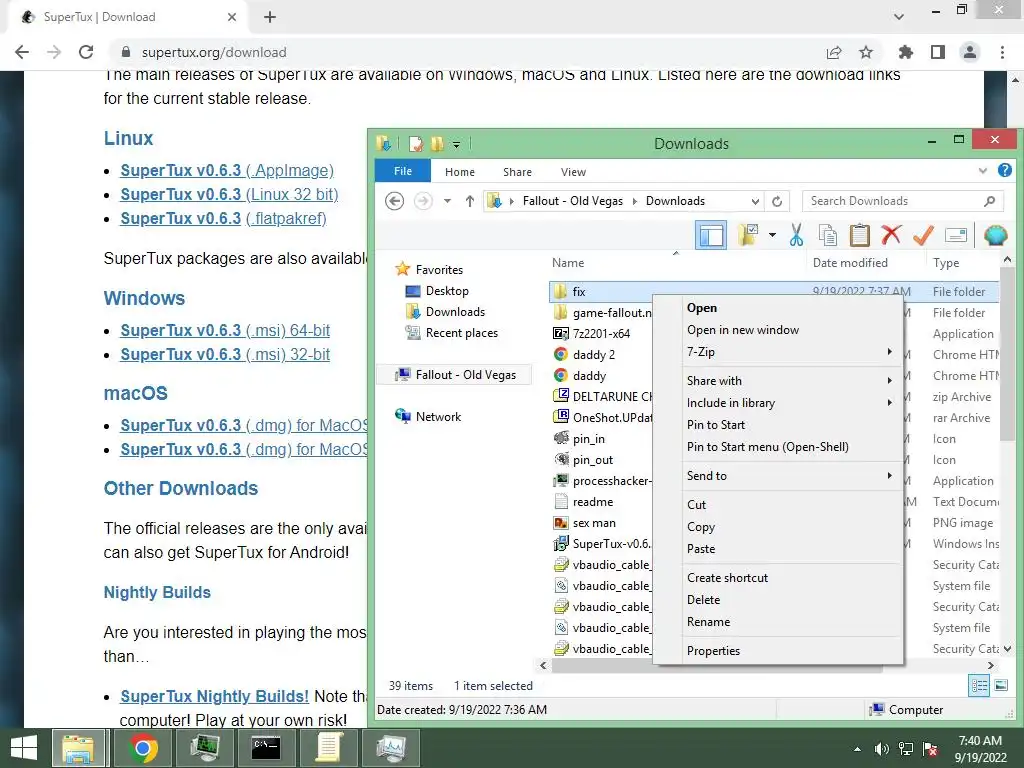Click the Copy pages icon in Explorer toolbar
This screenshot has height=768, width=1024.
(x=827, y=235)
